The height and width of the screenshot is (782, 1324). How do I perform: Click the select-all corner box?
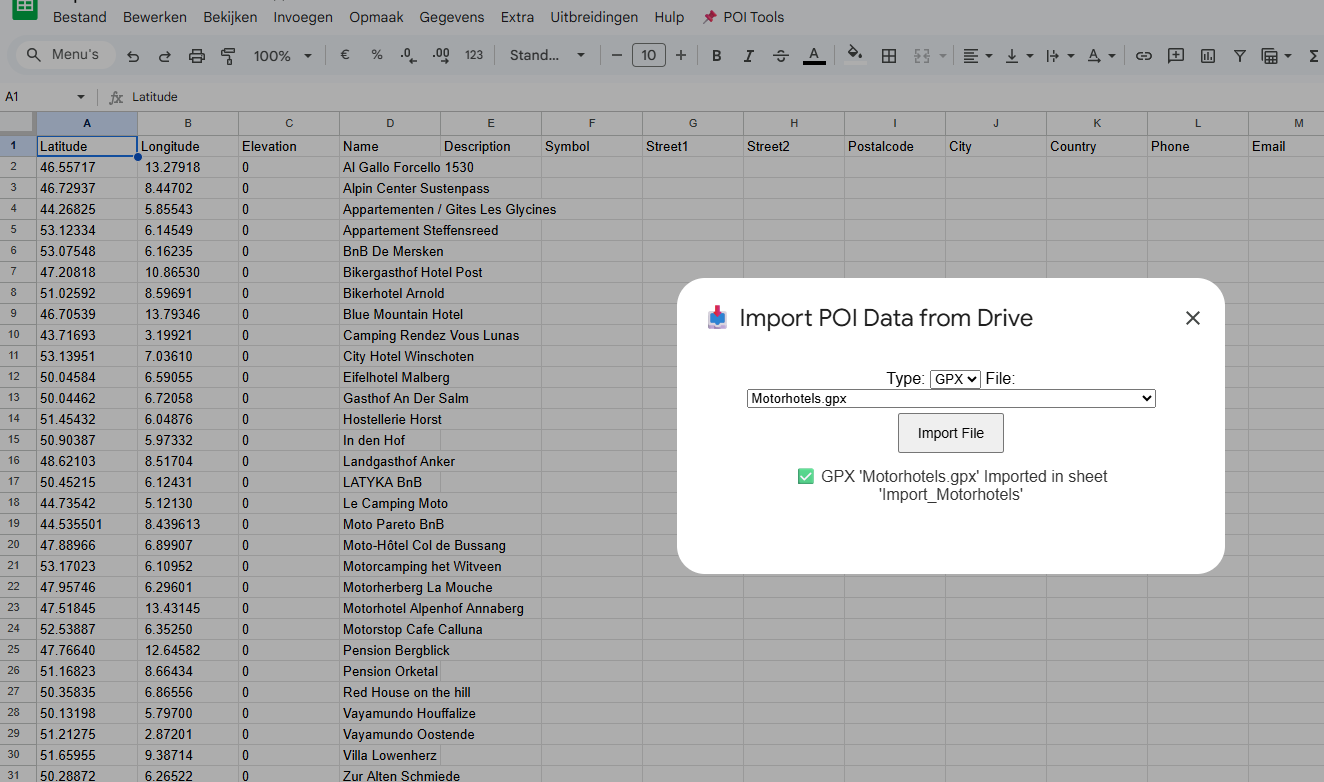click(x=18, y=123)
